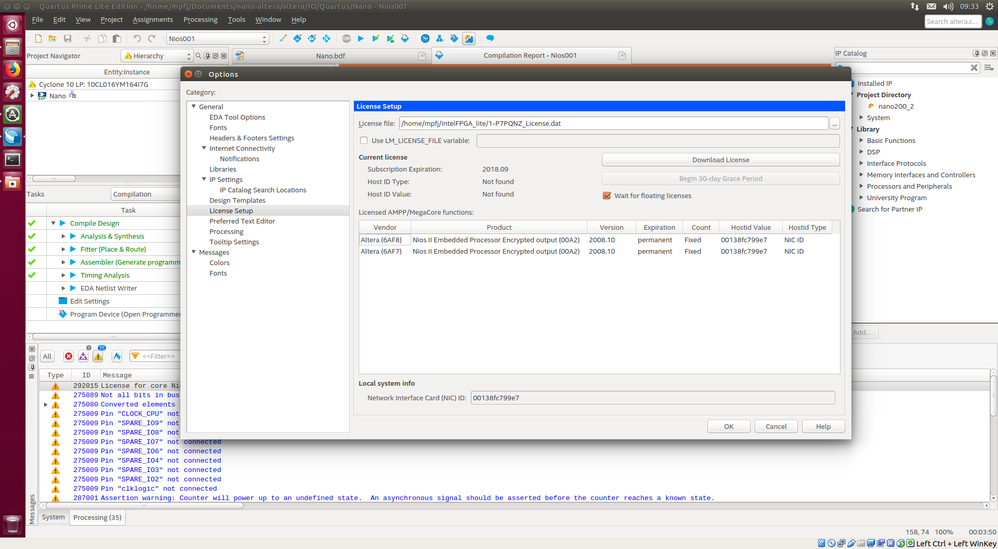
Task: Toggle the error filter in Messages panel
Action: coord(68,356)
